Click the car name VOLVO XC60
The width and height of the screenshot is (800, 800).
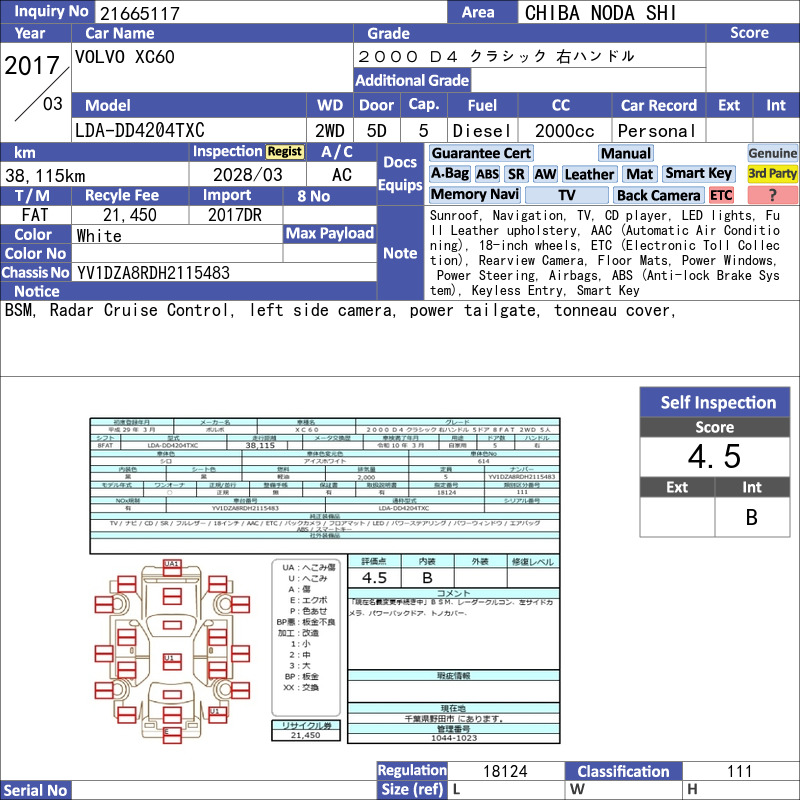click(x=124, y=57)
